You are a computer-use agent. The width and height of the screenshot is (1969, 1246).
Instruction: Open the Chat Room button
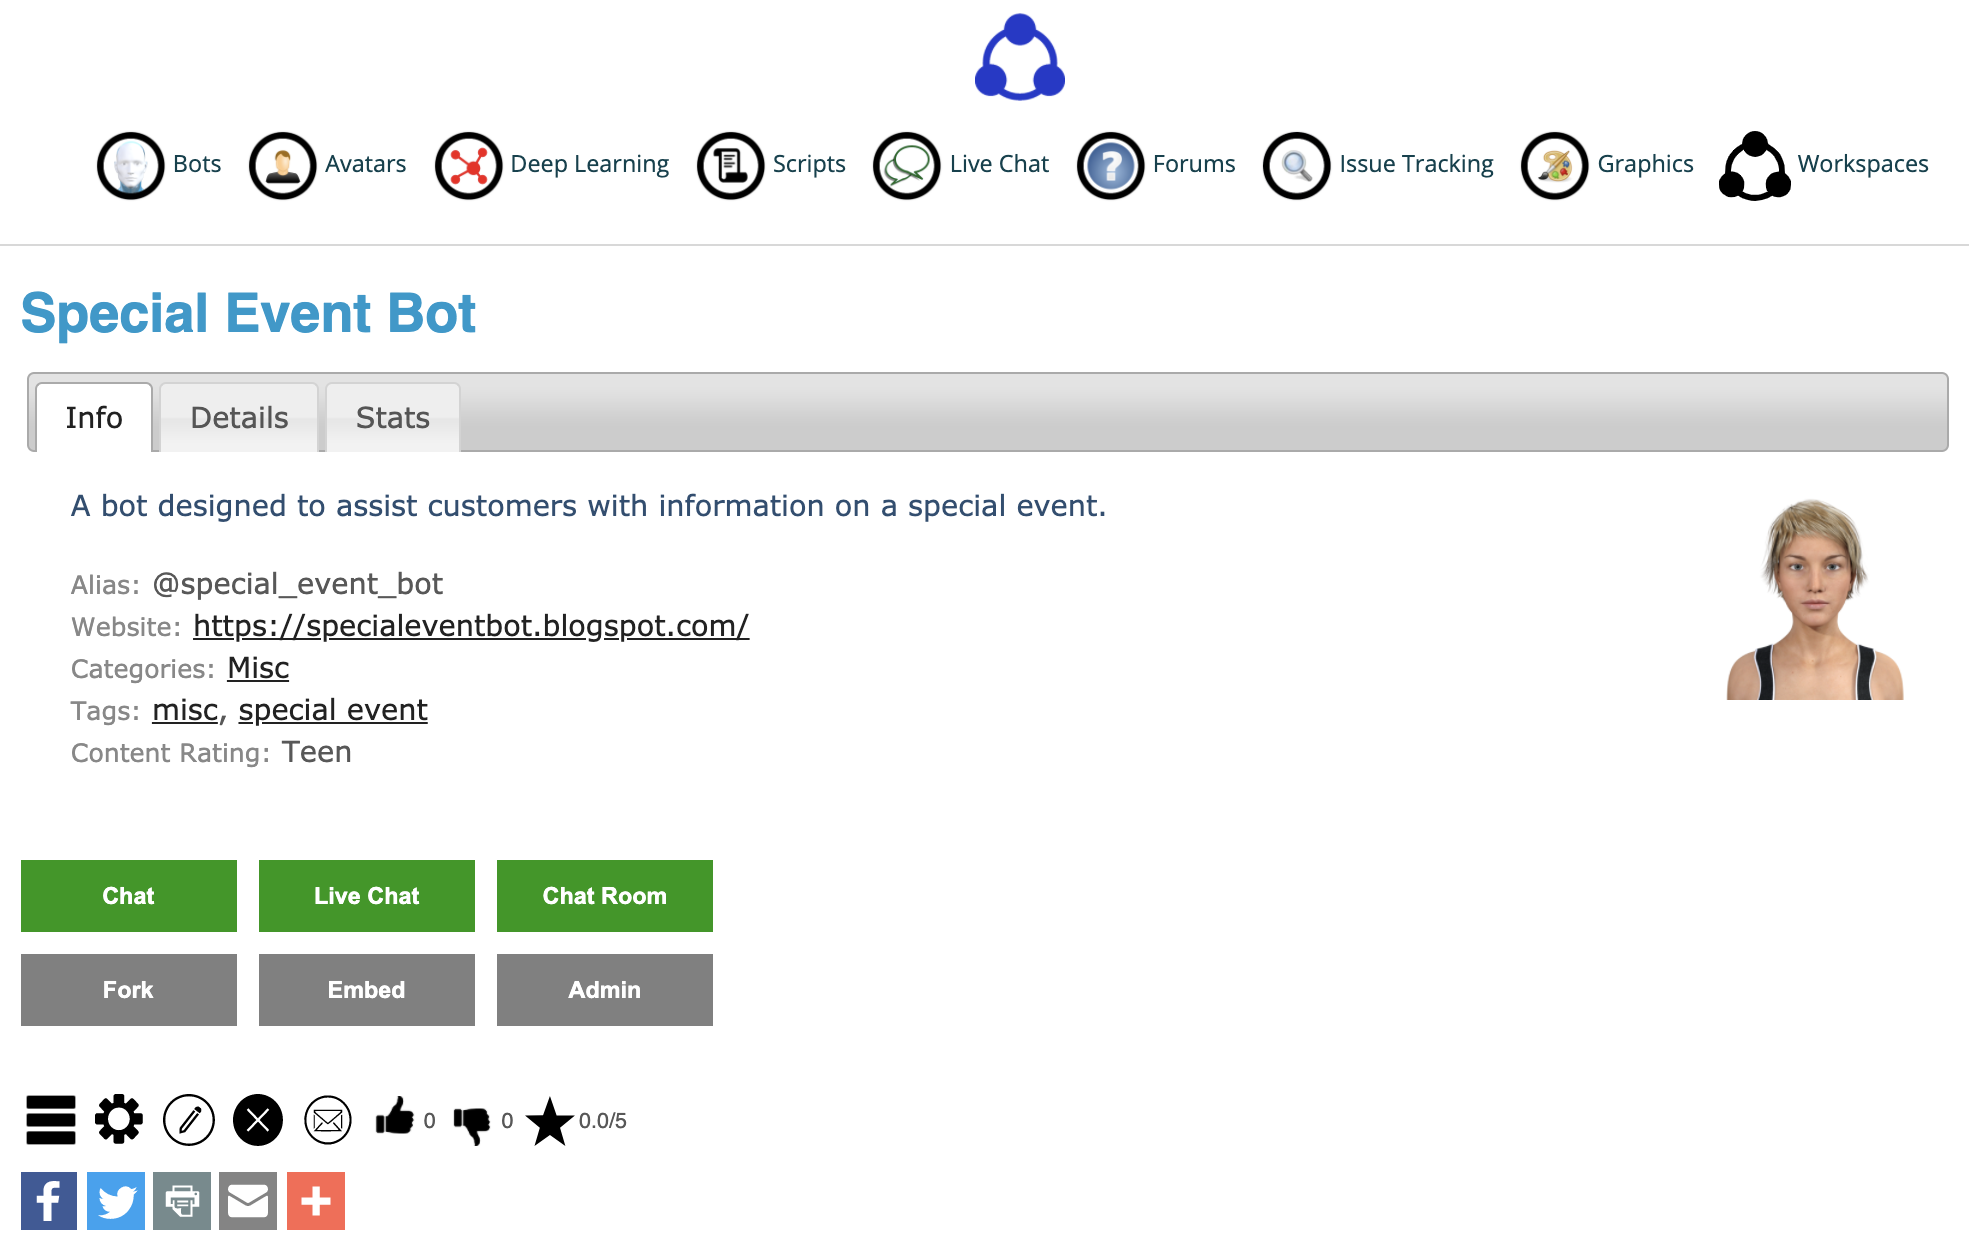click(x=605, y=896)
